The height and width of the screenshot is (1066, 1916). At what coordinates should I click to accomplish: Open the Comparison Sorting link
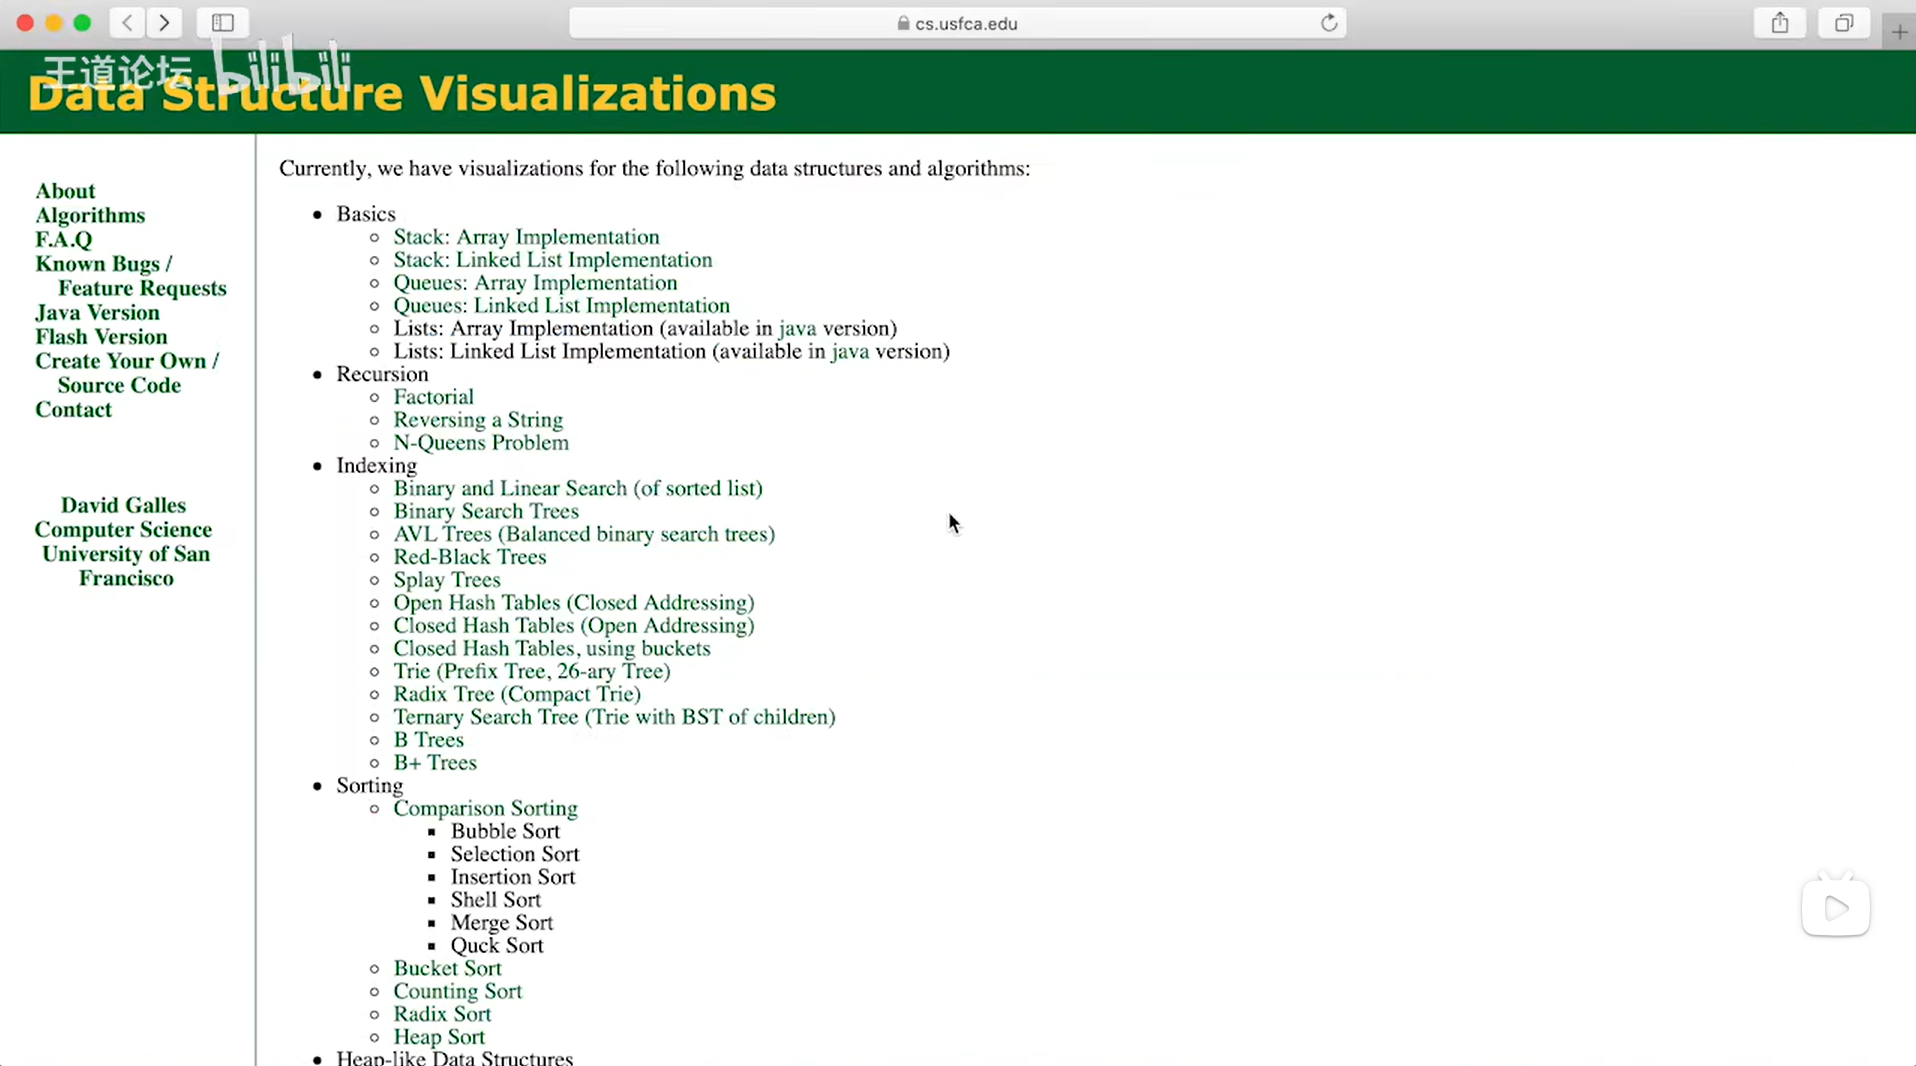point(485,810)
